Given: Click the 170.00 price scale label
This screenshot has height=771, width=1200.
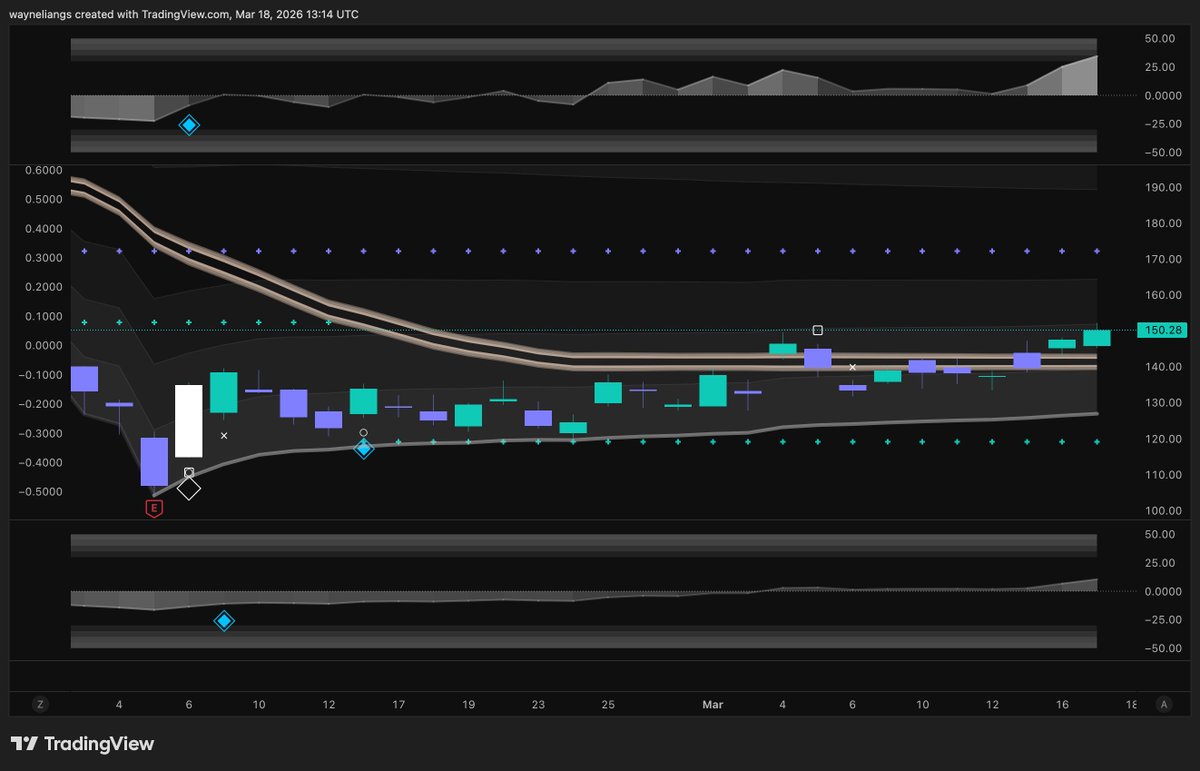Looking at the screenshot, I should pos(1165,259).
